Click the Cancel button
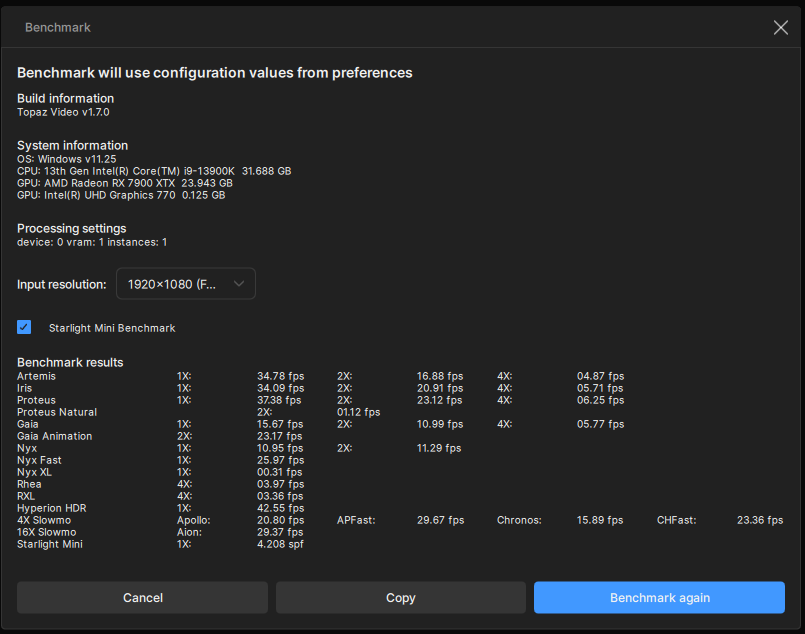The height and width of the screenshot is (634, 805). coord(143,598)
